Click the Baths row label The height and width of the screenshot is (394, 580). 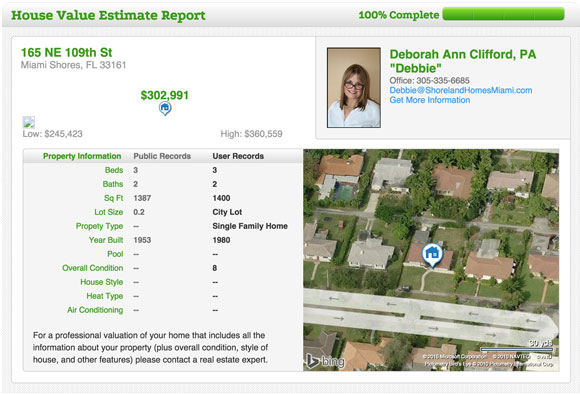[113, 184]
